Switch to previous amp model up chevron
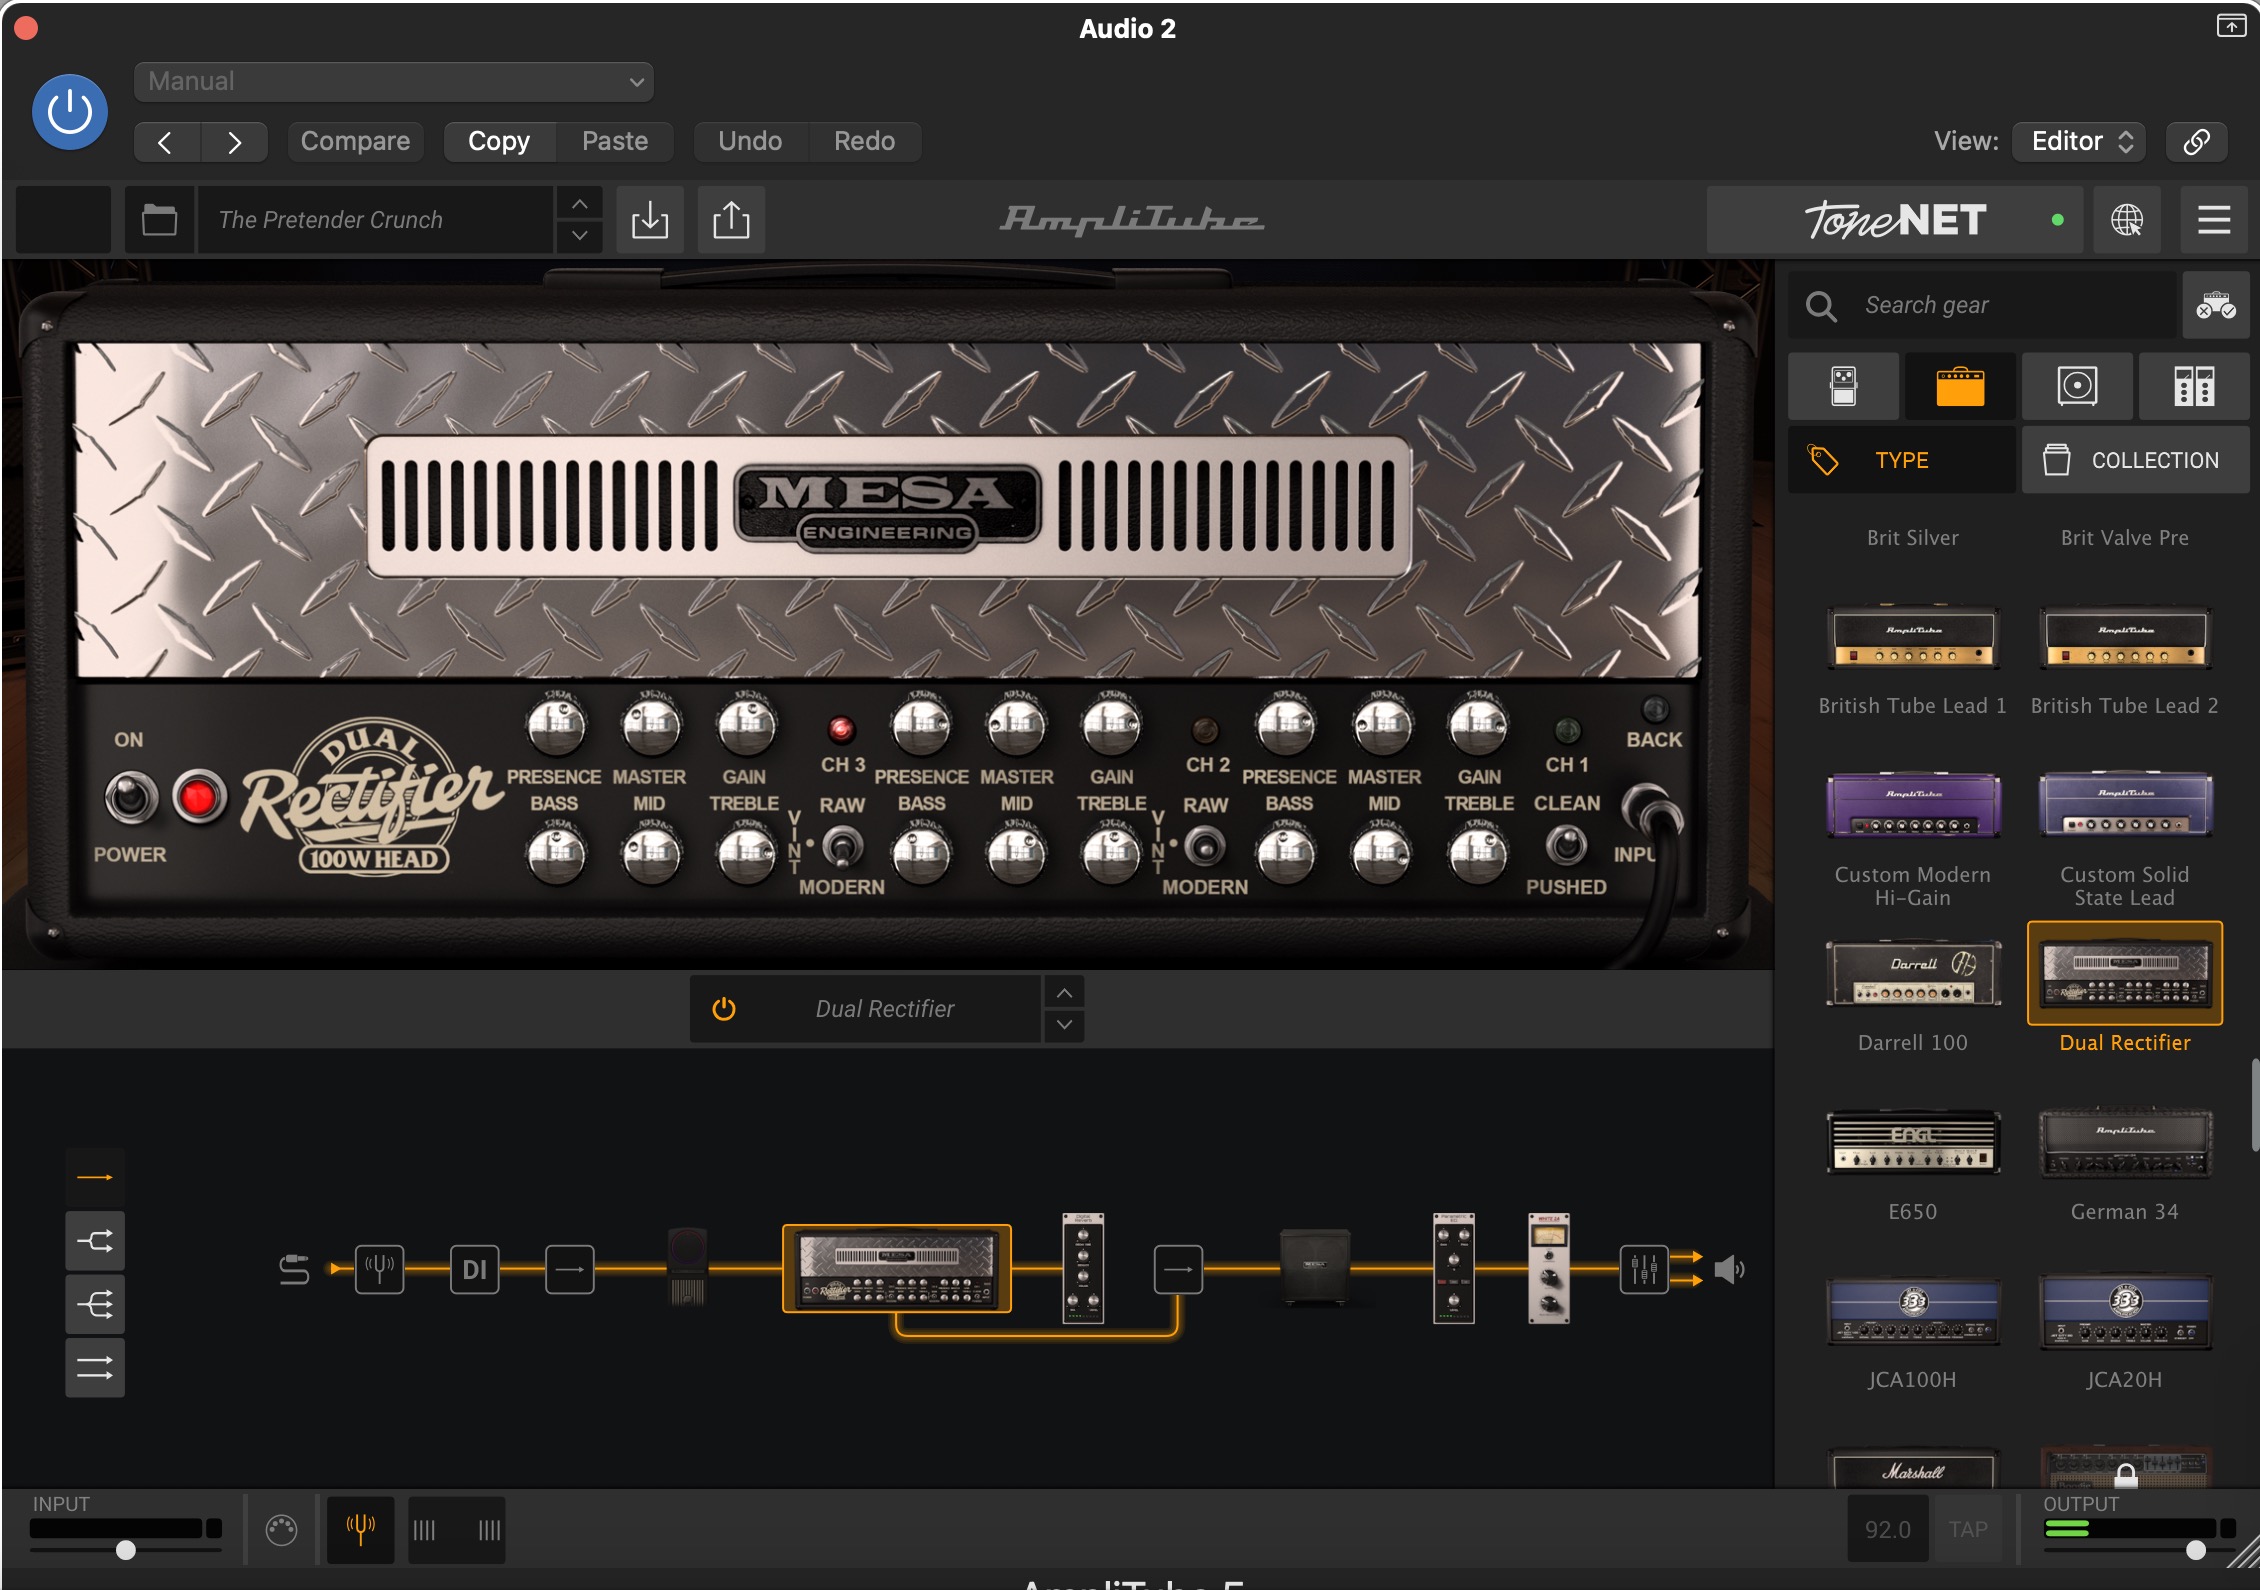 click(1065, 993)
